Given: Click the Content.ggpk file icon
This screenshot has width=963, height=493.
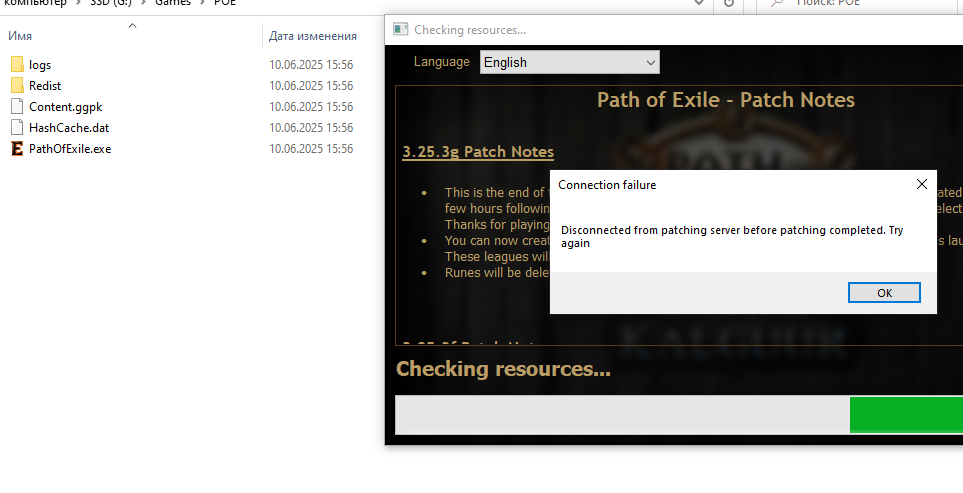Looking at the screenshot, I should tap(17, 106).
